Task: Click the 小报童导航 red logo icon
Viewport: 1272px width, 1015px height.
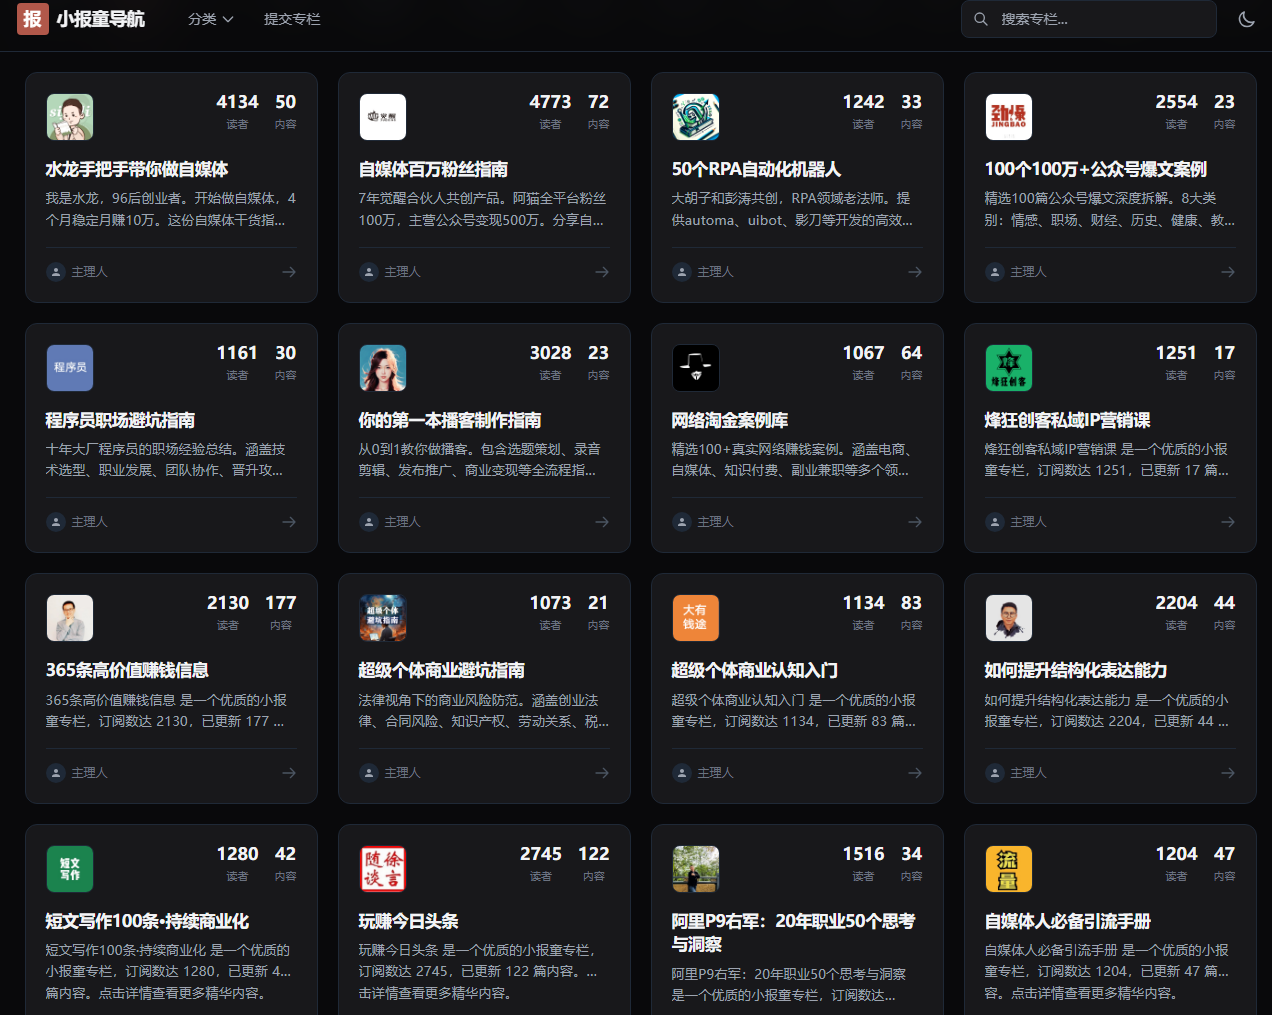Action: [33, 19]
